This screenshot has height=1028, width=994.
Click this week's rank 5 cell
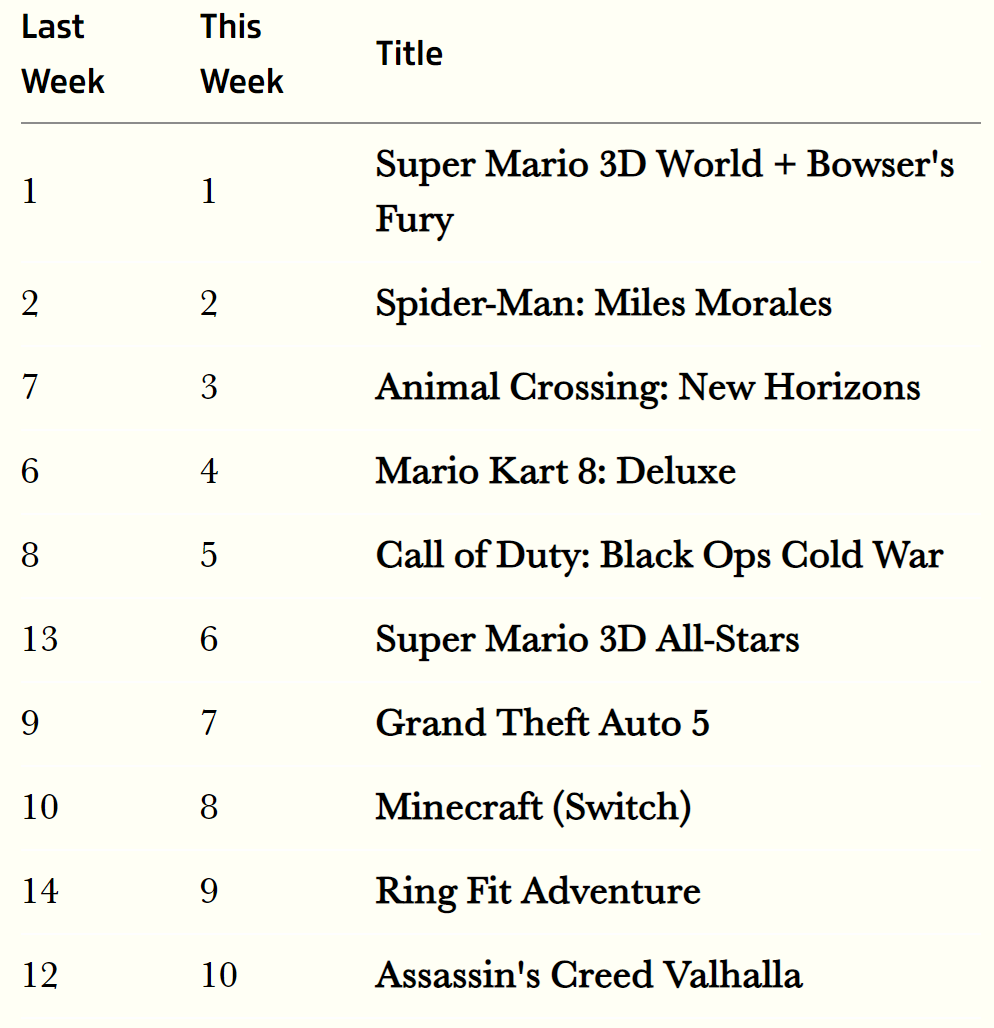209,555
